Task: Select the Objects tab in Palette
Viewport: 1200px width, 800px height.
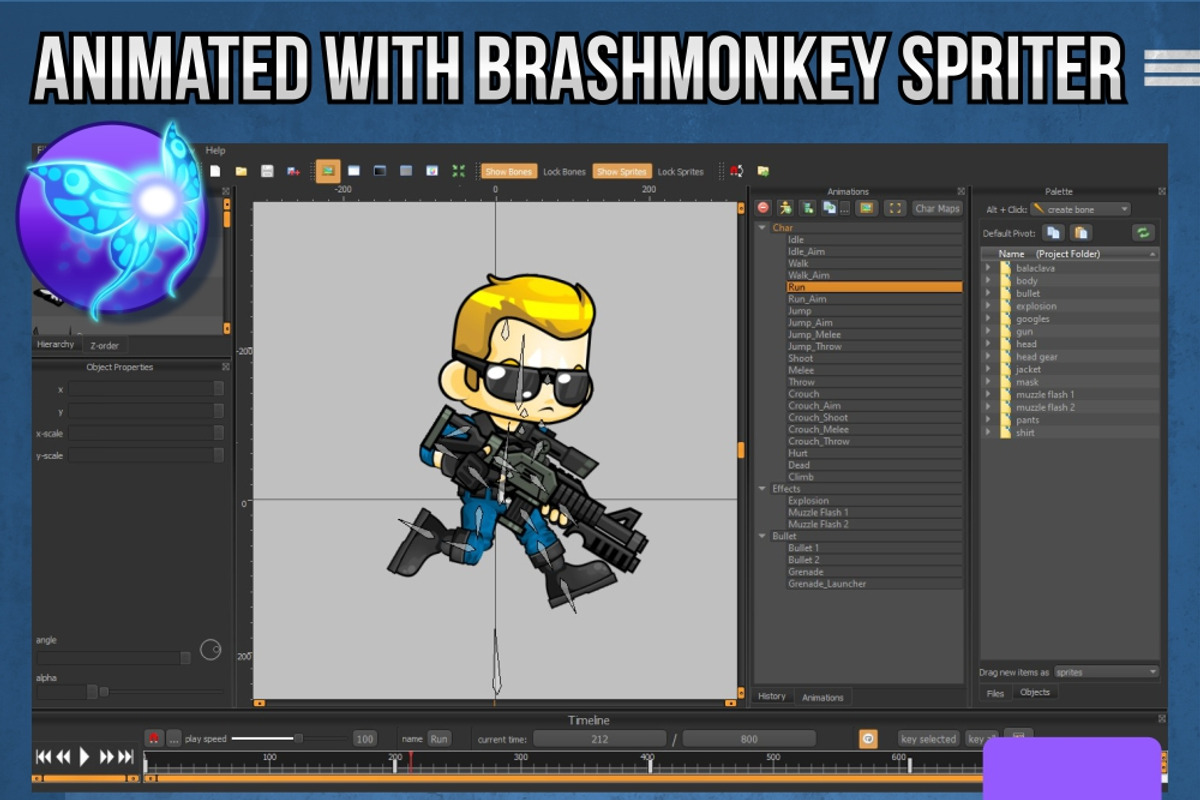Action: (x=1035, y=692)
